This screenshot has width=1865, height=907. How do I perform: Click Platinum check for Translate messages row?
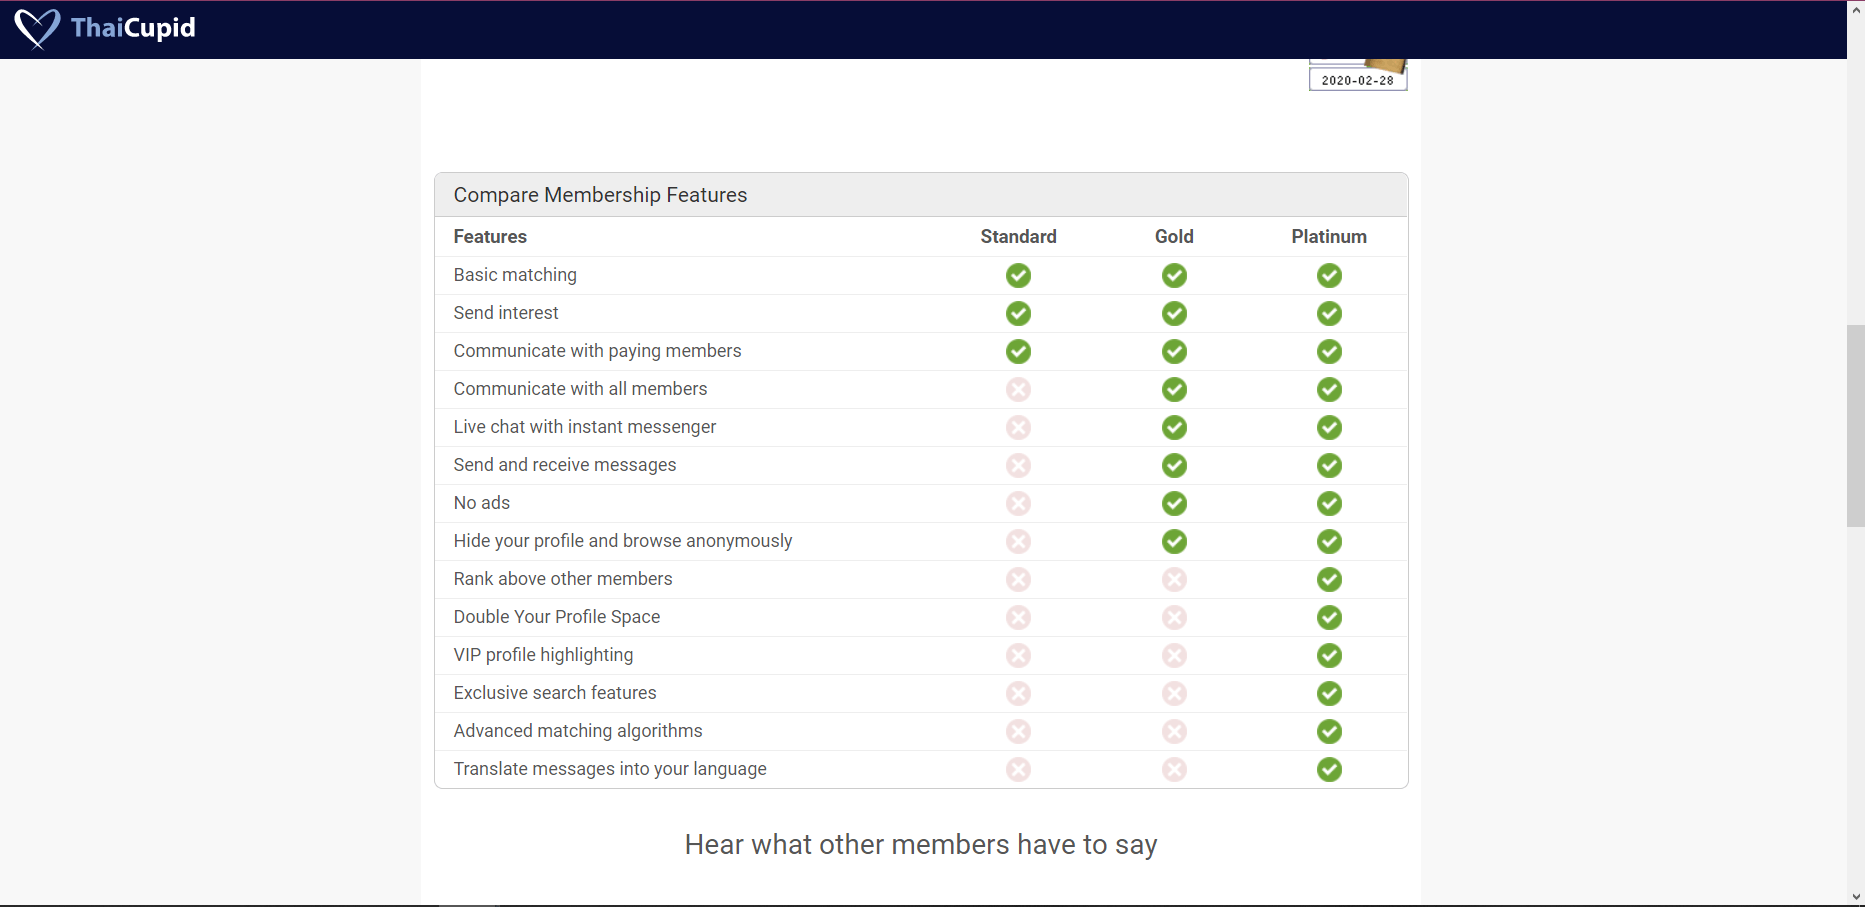pos(1329,769)
